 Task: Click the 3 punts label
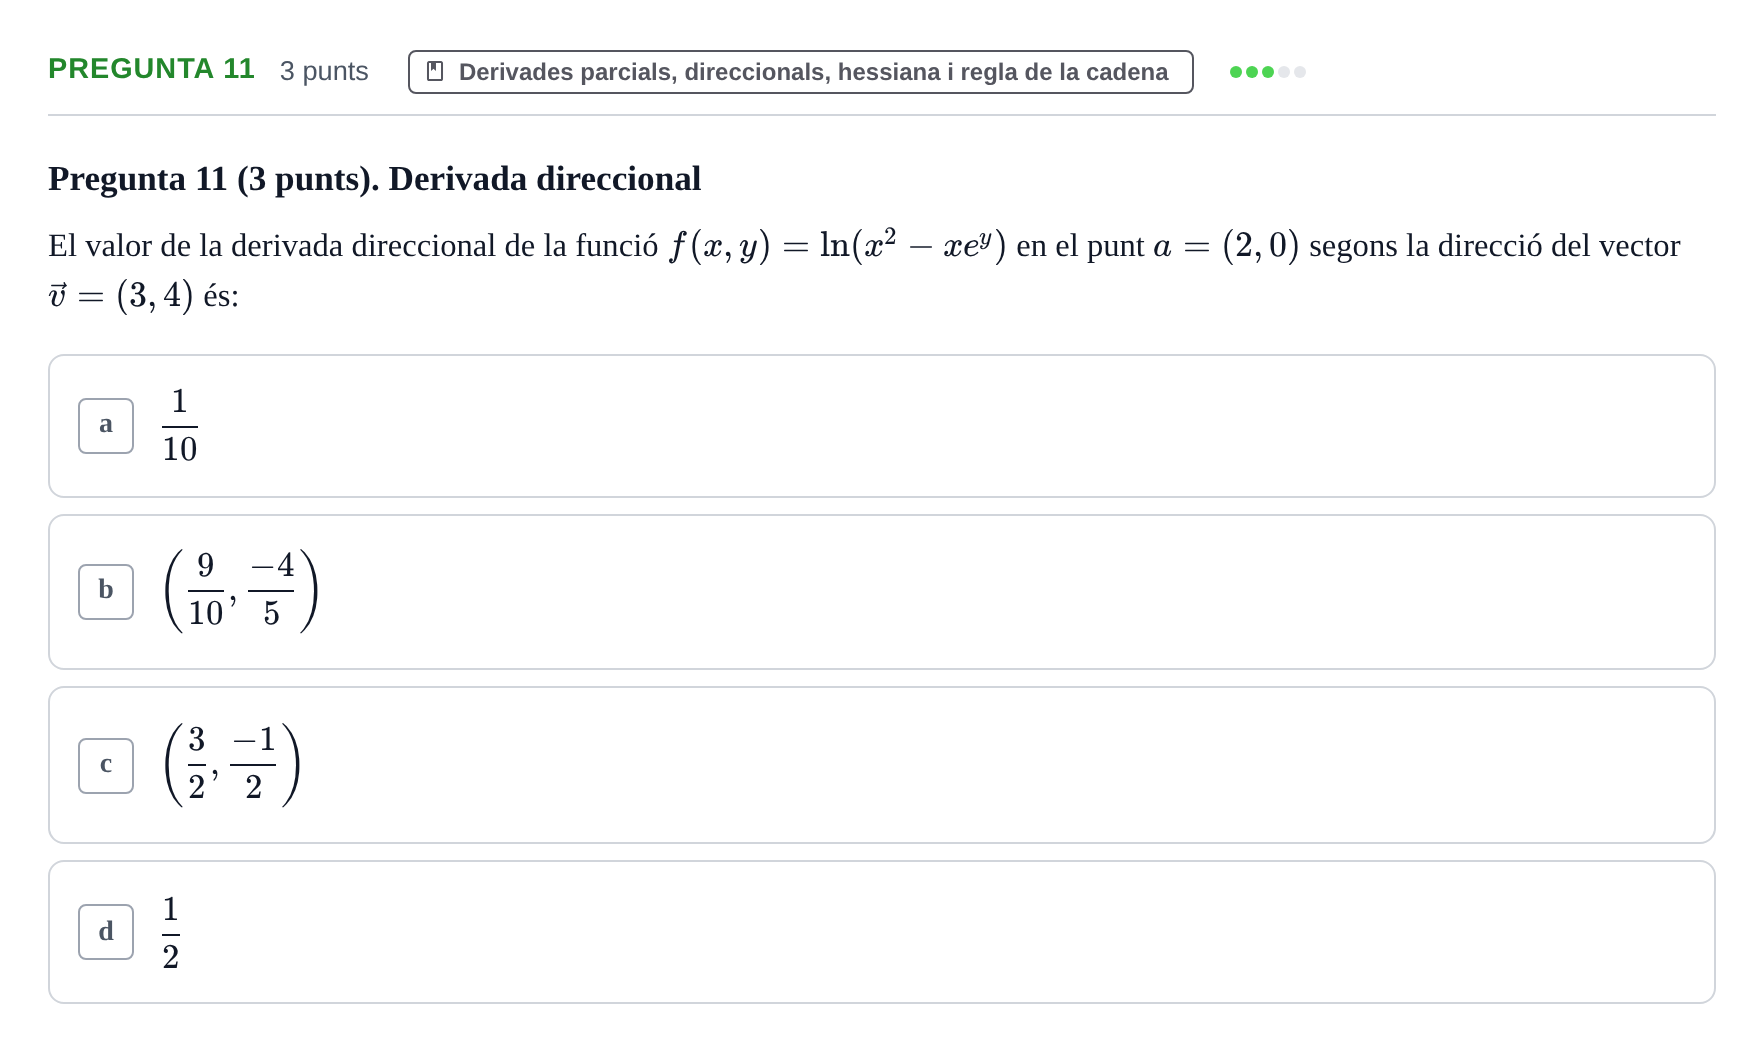click(x=324, y=71)
